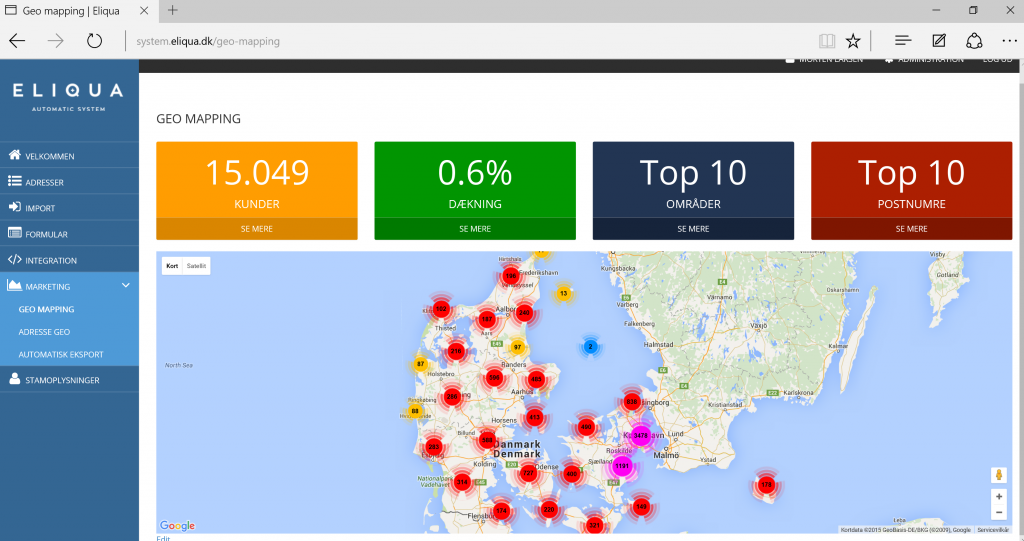Click the browser back arrow
Image resolution: width=1024 pixels, height=541 pixels.
pos(17,41)
